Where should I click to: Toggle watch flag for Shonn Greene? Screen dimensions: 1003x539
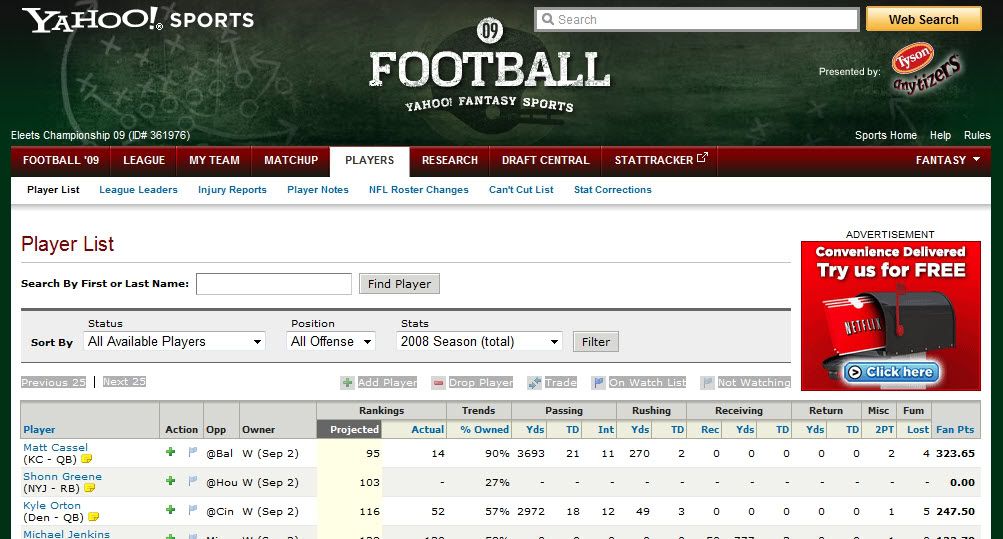[192, 481]
